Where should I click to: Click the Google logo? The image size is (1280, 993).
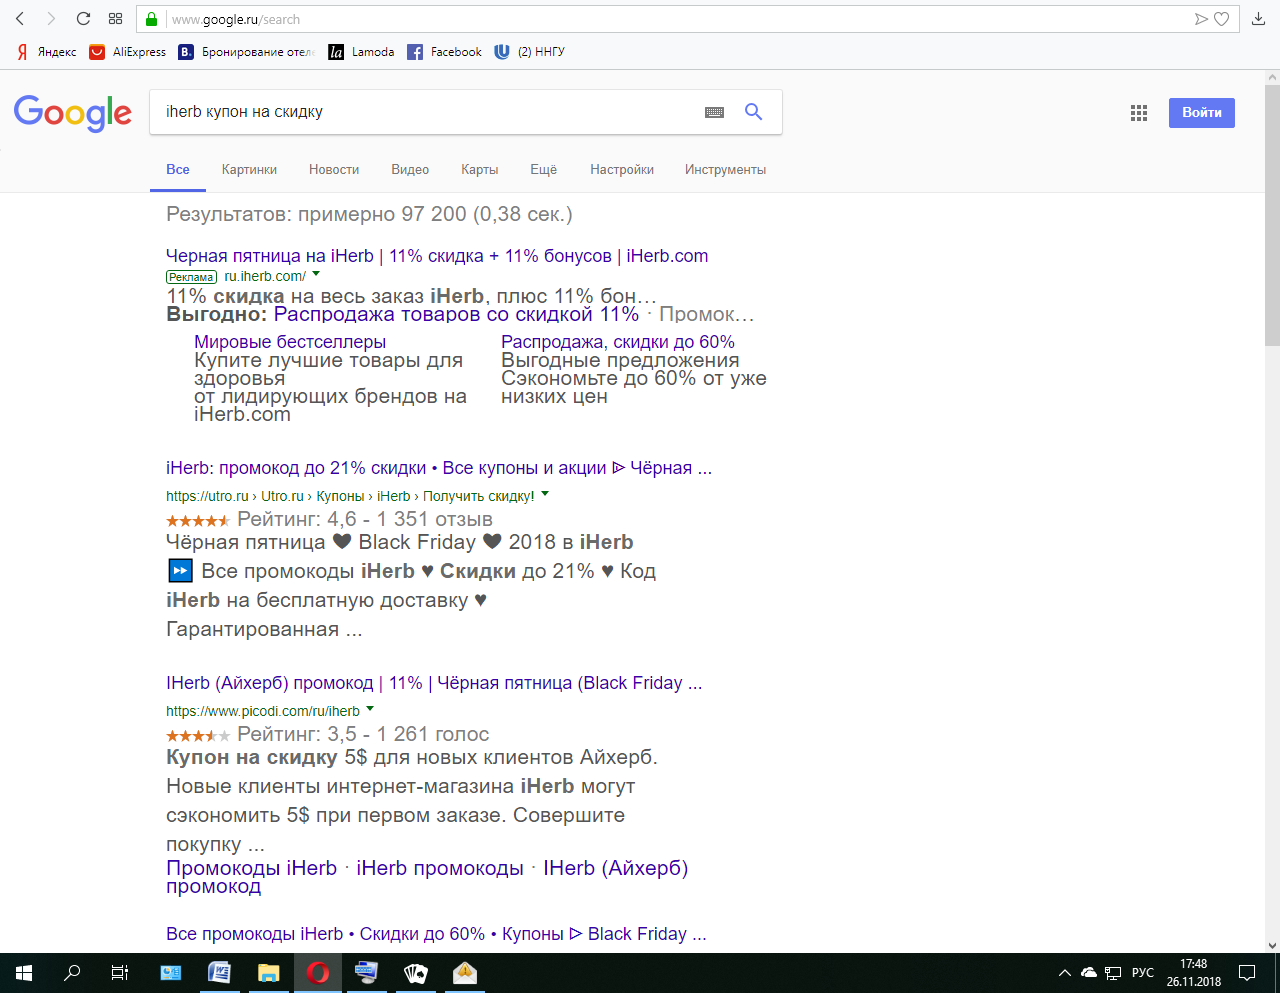click(x=73, y=113)
